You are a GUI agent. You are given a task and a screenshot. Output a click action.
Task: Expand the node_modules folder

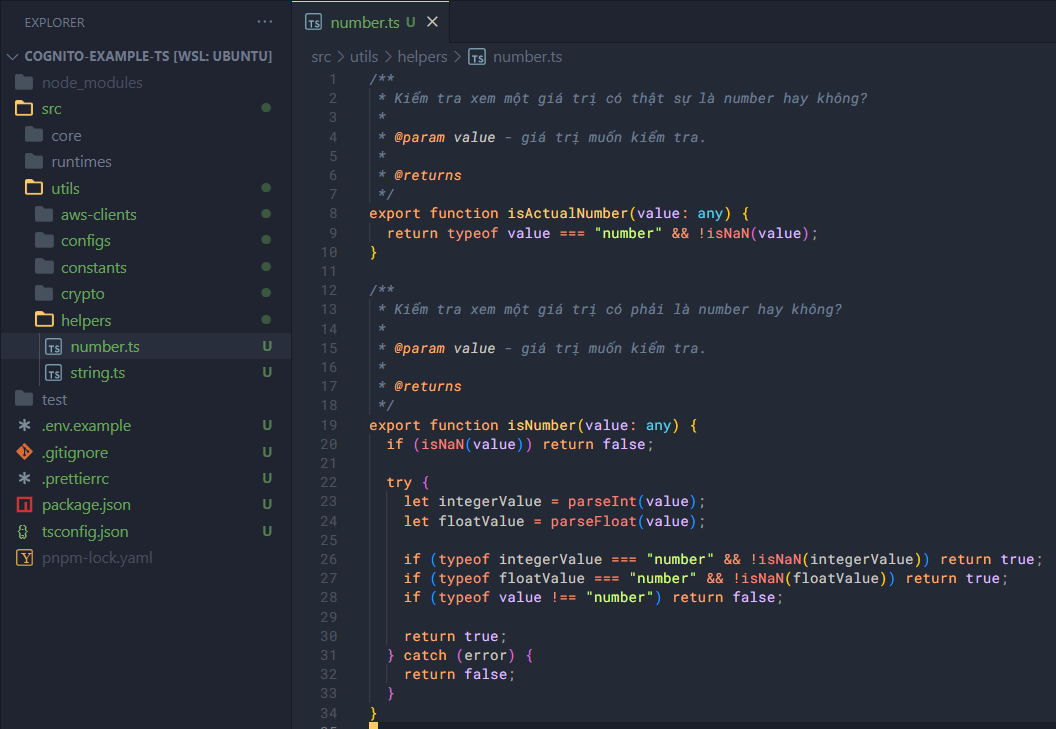pos(92,83)
